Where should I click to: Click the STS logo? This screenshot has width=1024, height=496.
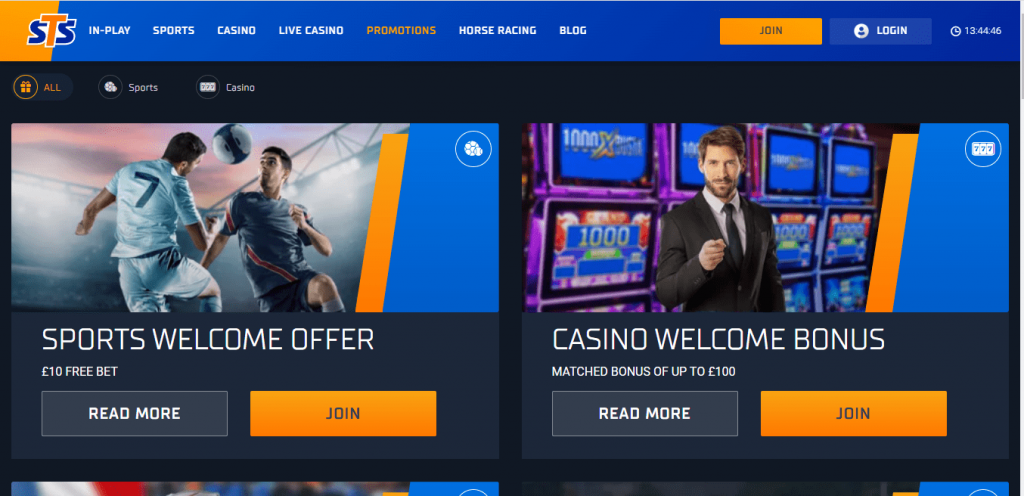coord(51,31)
